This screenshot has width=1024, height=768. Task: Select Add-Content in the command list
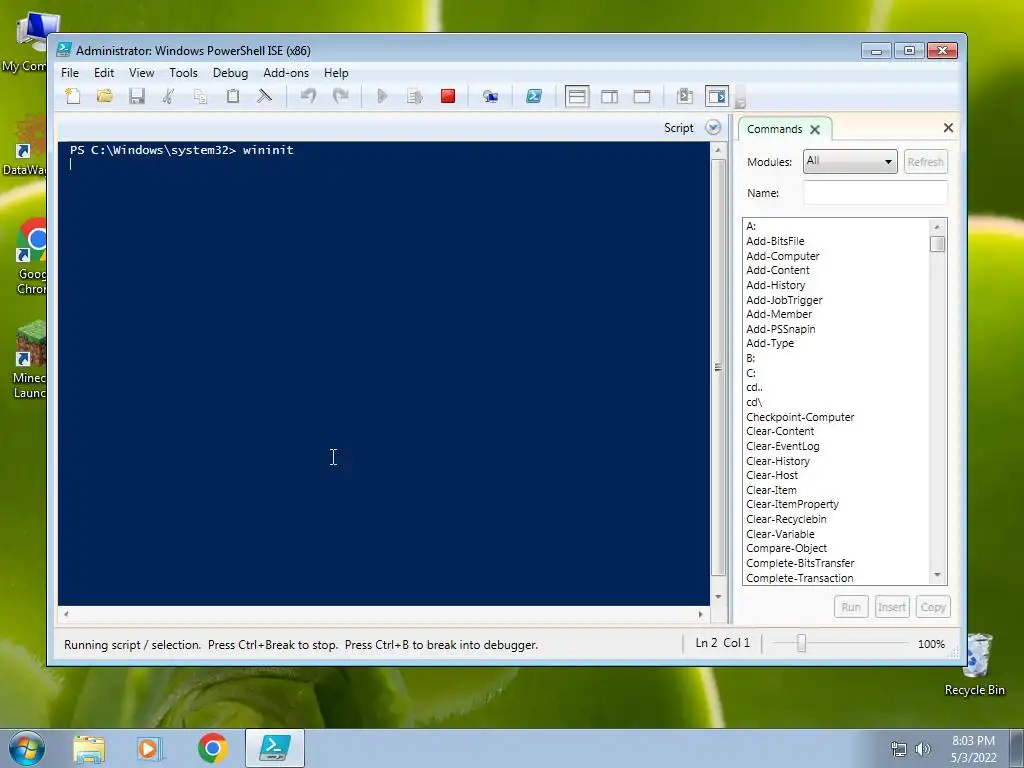[778, 270]
